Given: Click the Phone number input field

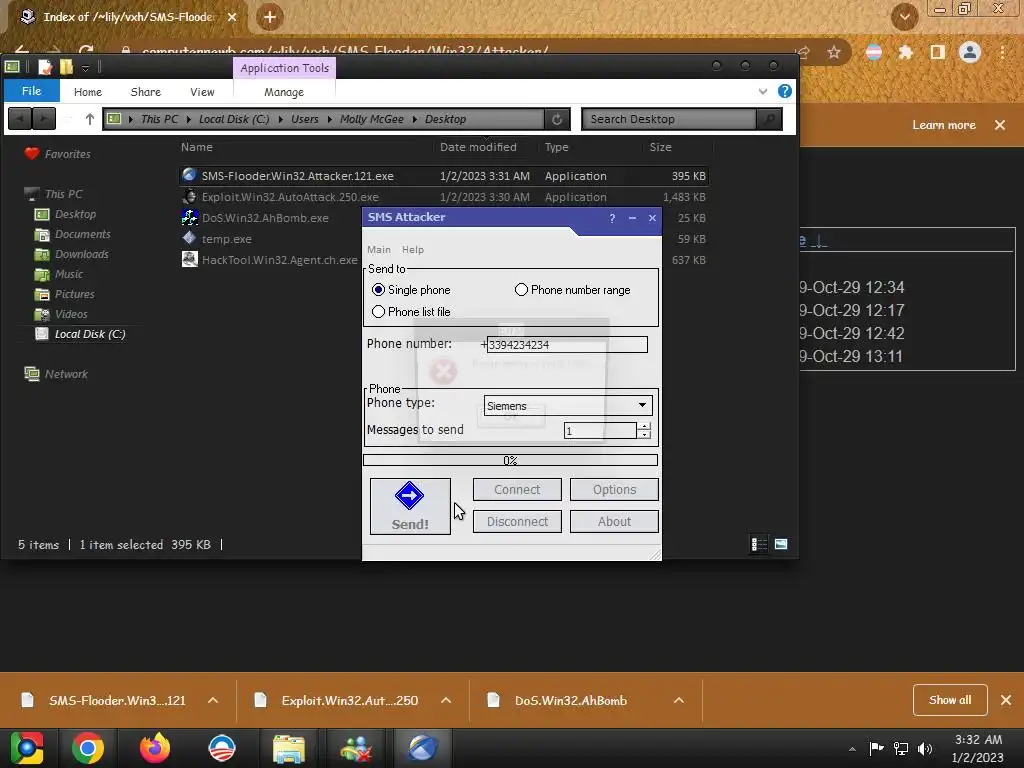Looking at the screenshot, I should pyautogui.click(x=567, y=344).
